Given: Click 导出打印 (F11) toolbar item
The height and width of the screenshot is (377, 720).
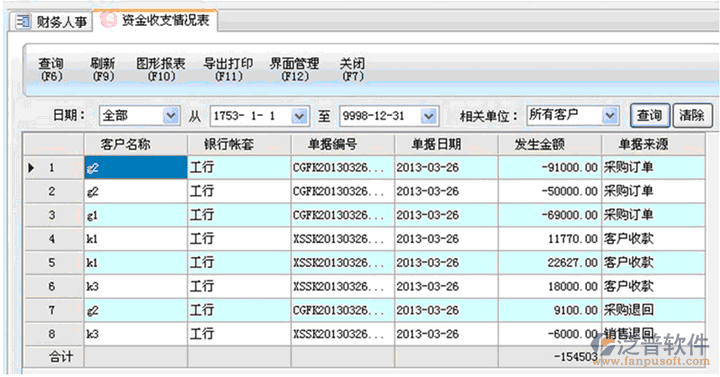Looking at the screenshot, I should [228, 70].
